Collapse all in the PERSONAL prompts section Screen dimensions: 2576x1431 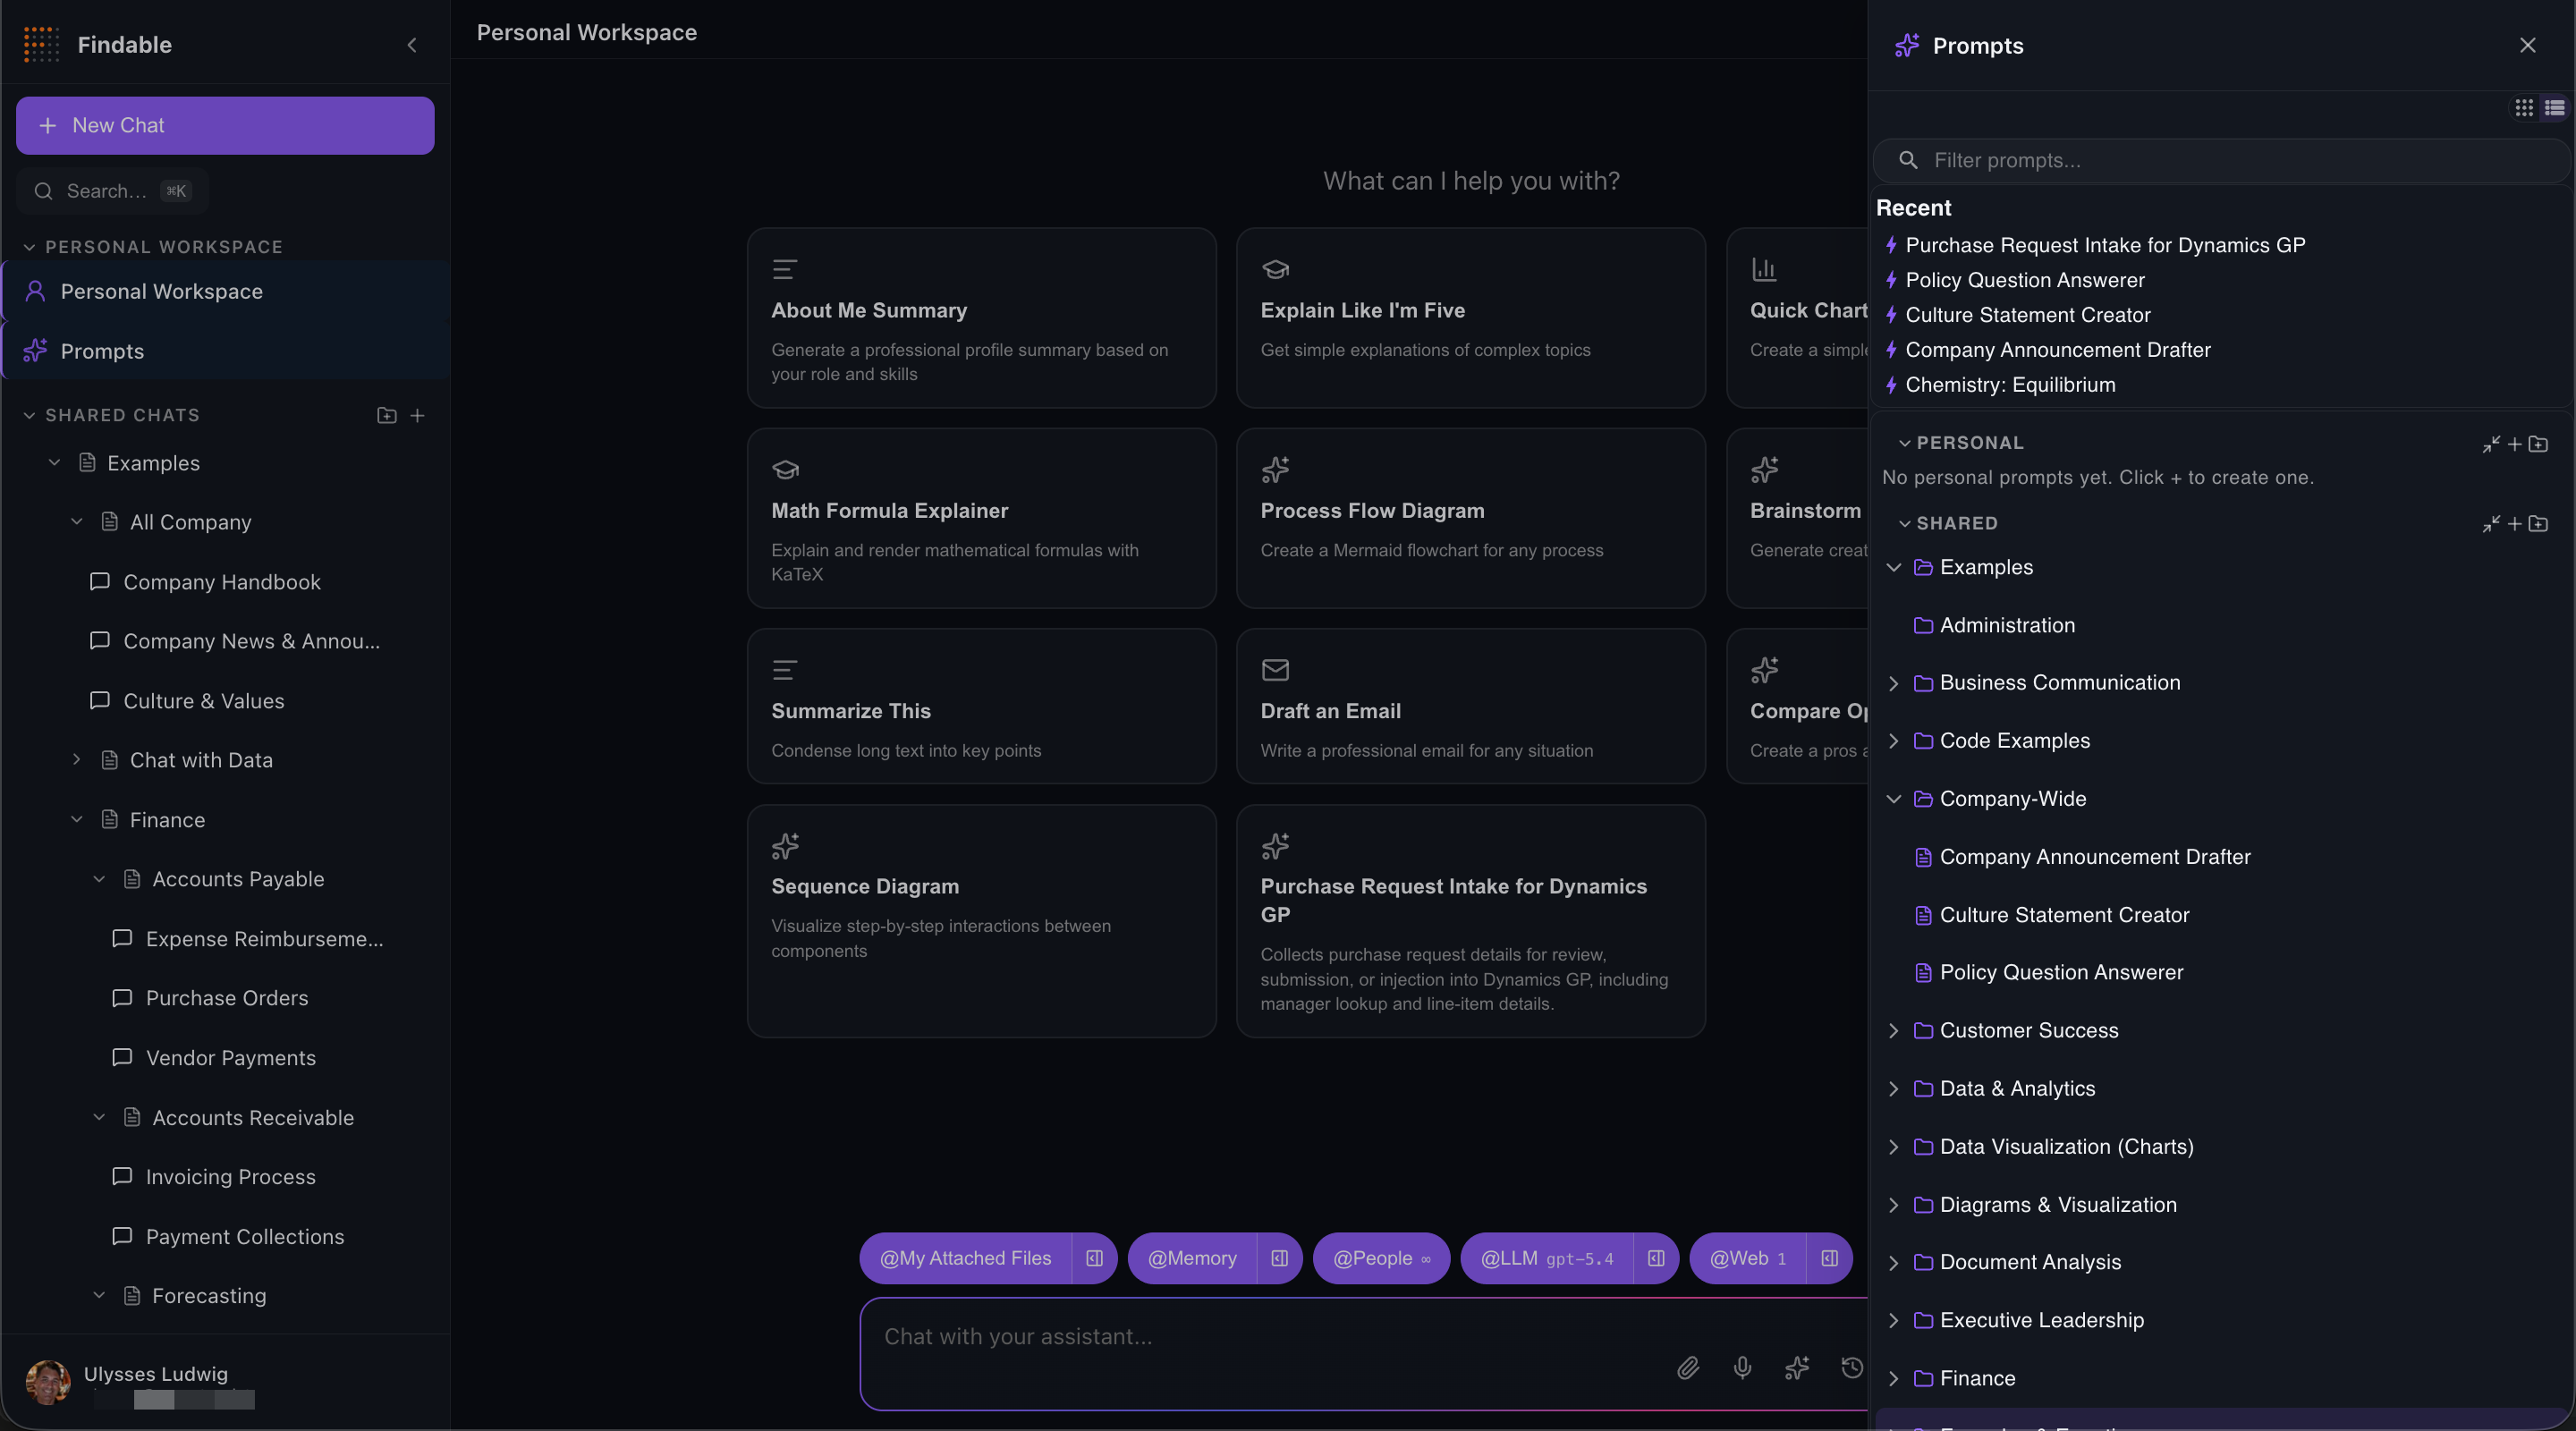(x=2490, y=444)
